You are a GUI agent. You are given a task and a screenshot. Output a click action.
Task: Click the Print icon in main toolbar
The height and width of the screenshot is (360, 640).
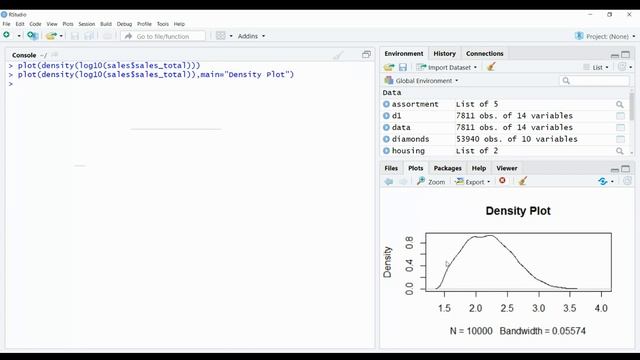pyautogui.click(x=107, y=36)
